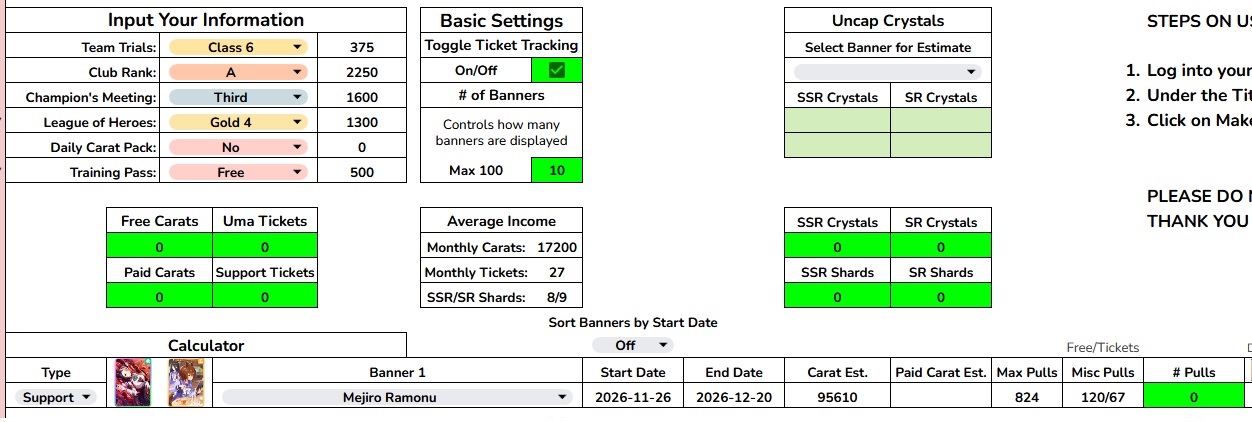The image size is (1252, 422).
Task: Select the End Date 2026-12-20 cell
Action: click(734, 397)
